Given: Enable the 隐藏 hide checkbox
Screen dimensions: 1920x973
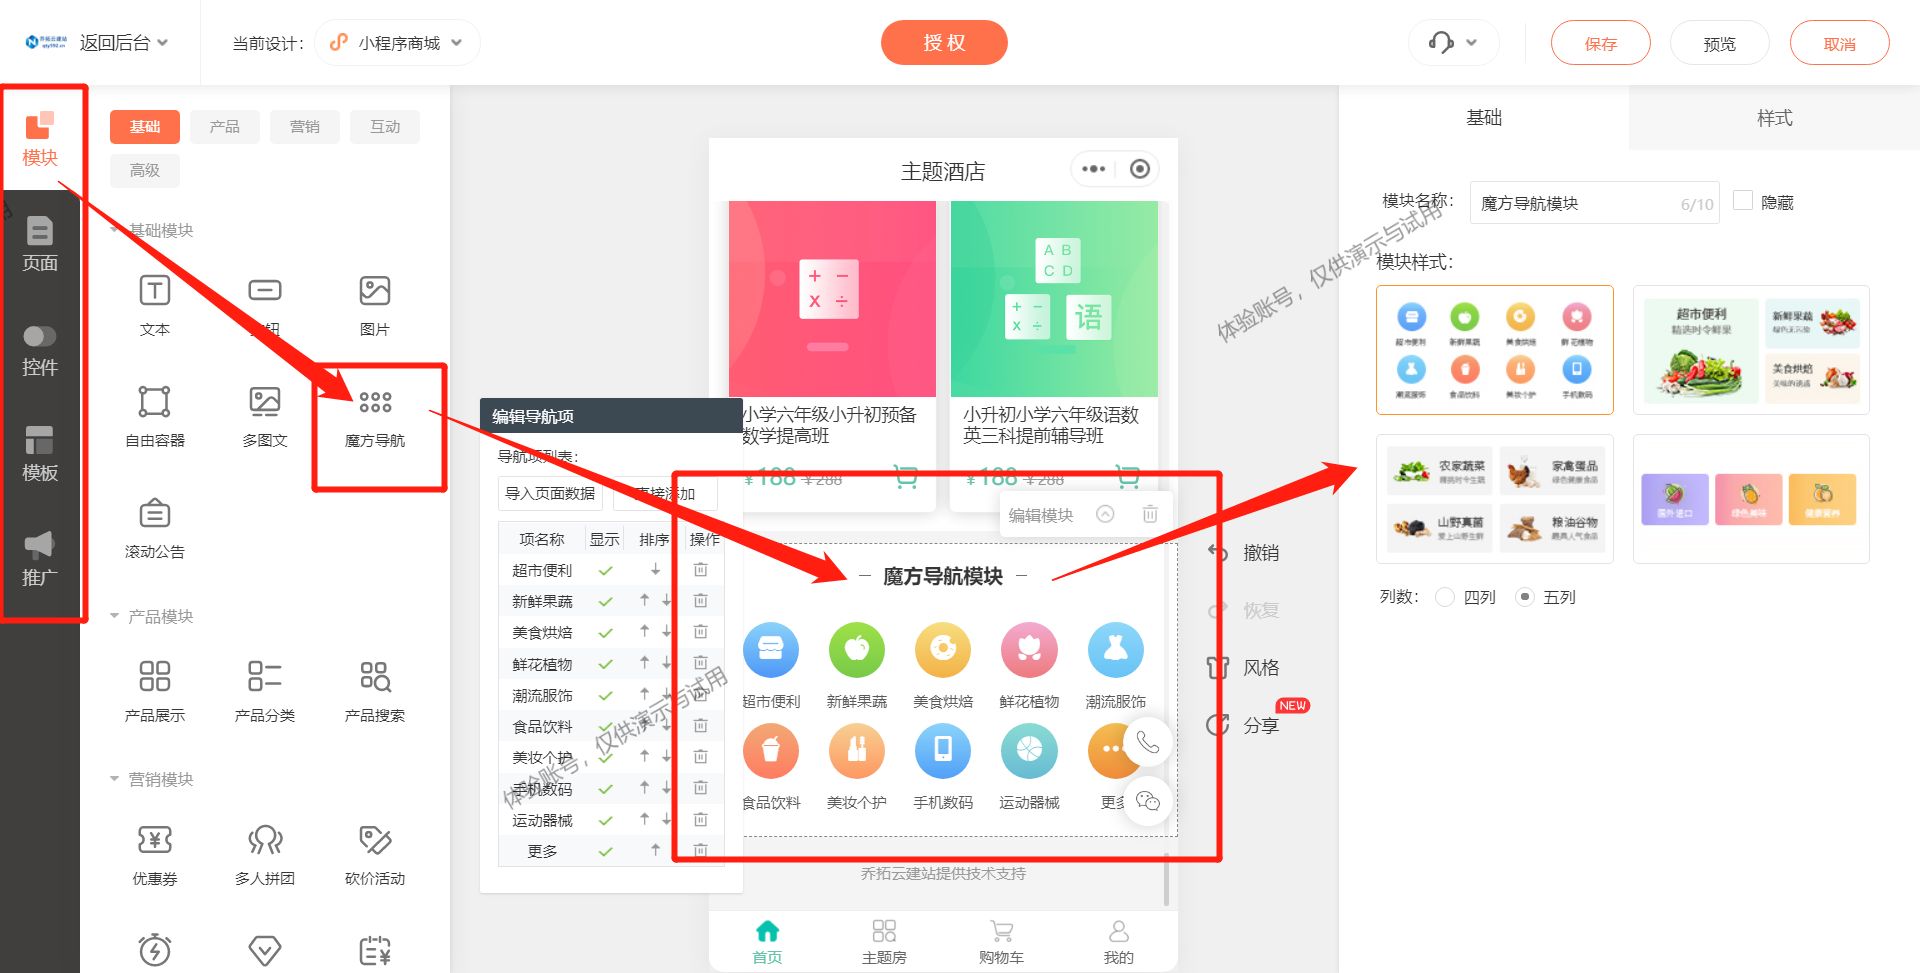Looking at the screenshot, I should click(x=1743, y=201).
